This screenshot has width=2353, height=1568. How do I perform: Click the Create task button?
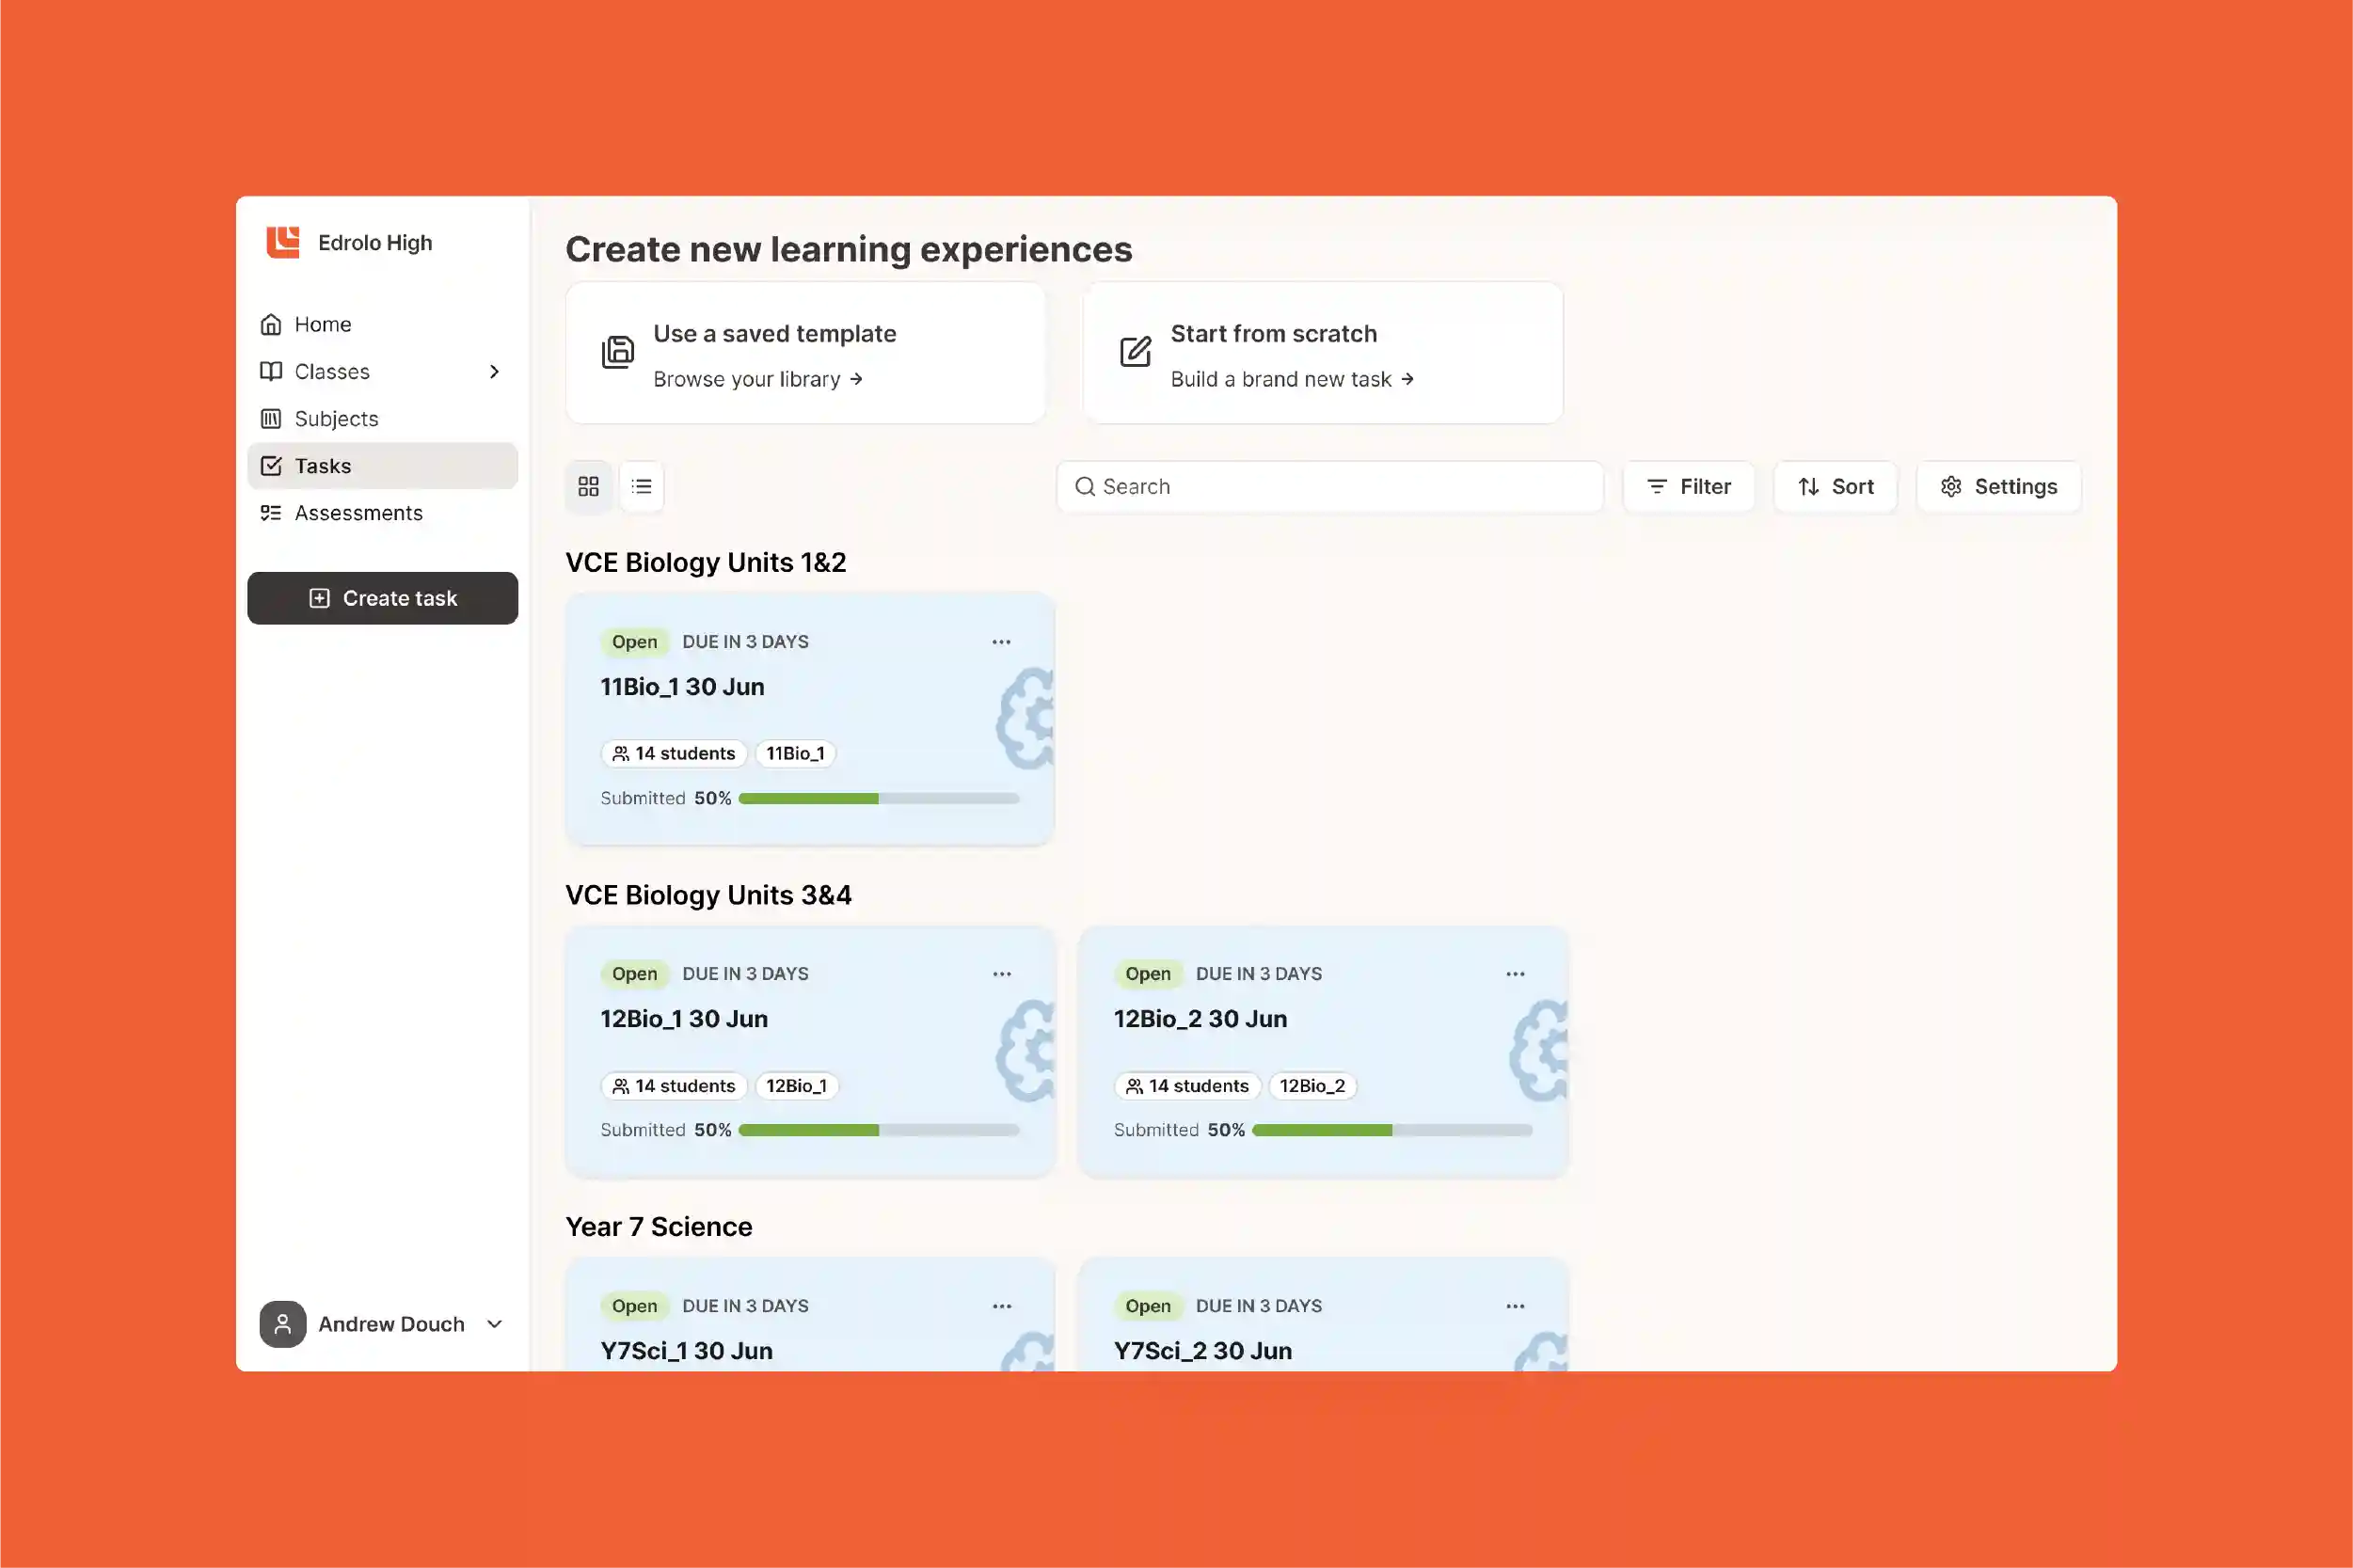[382, 598]
